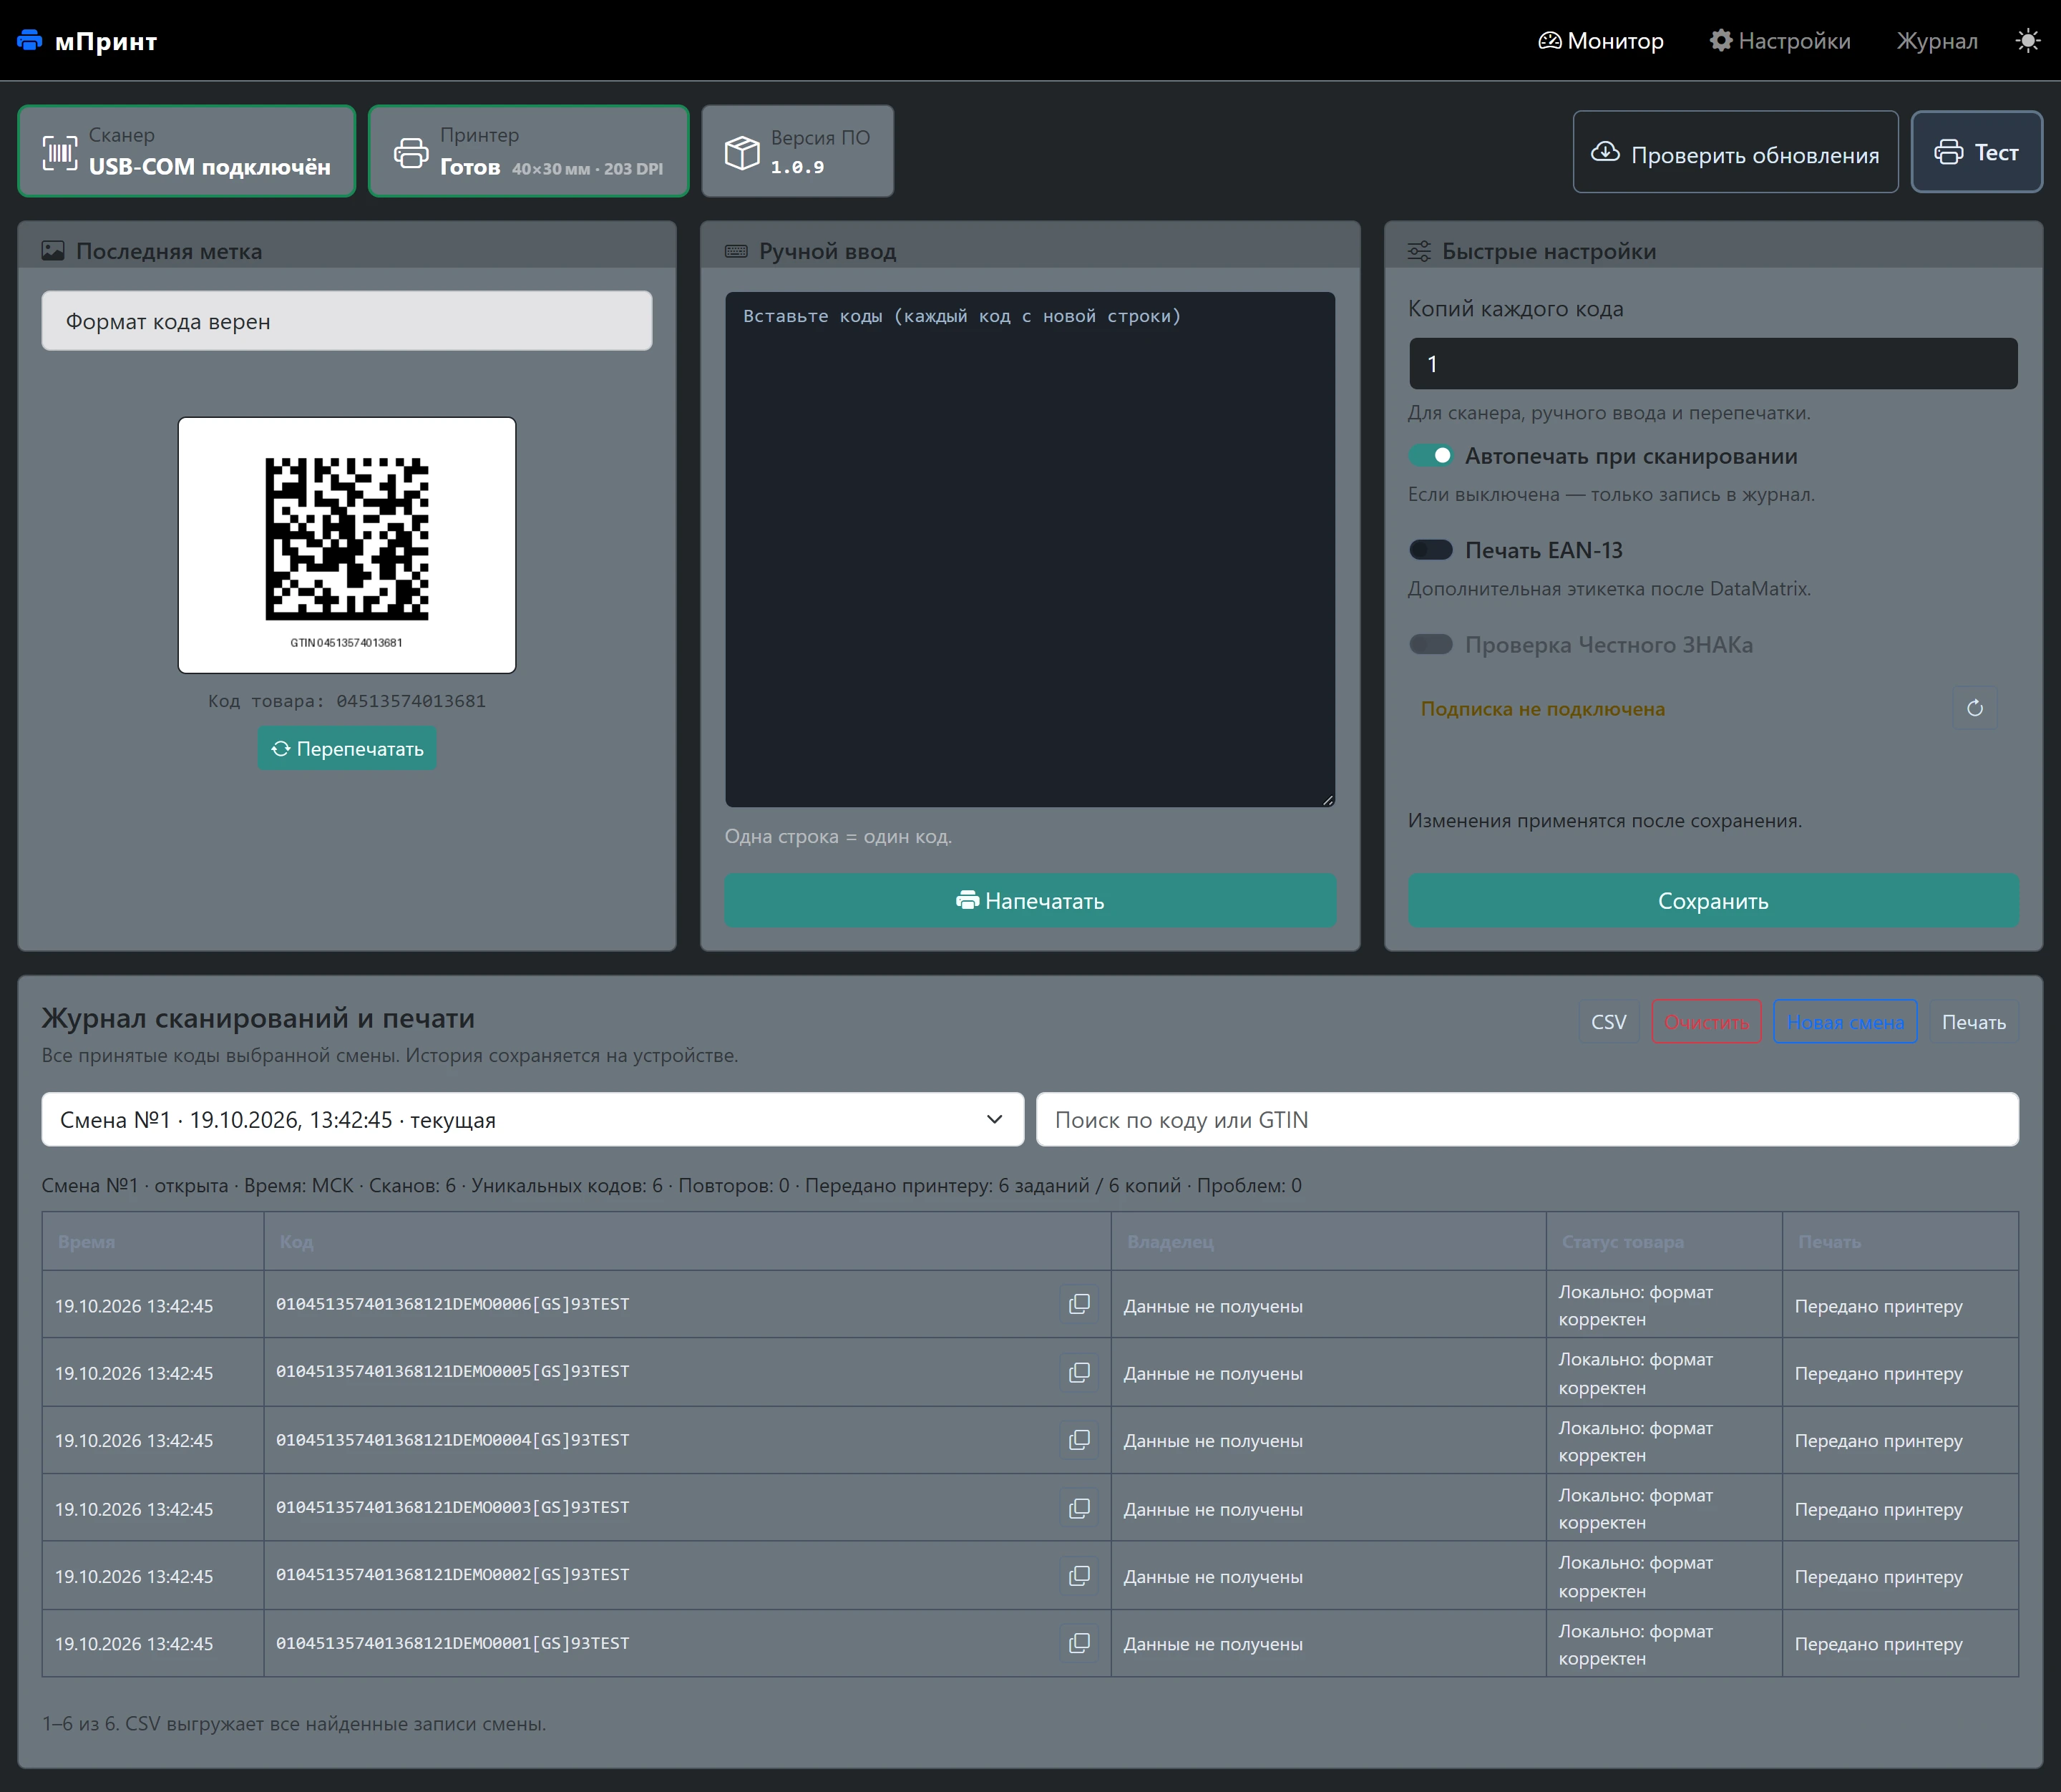2061x1792 pixels.
Task: Click the Тест print button
Action: point(1977,152)
